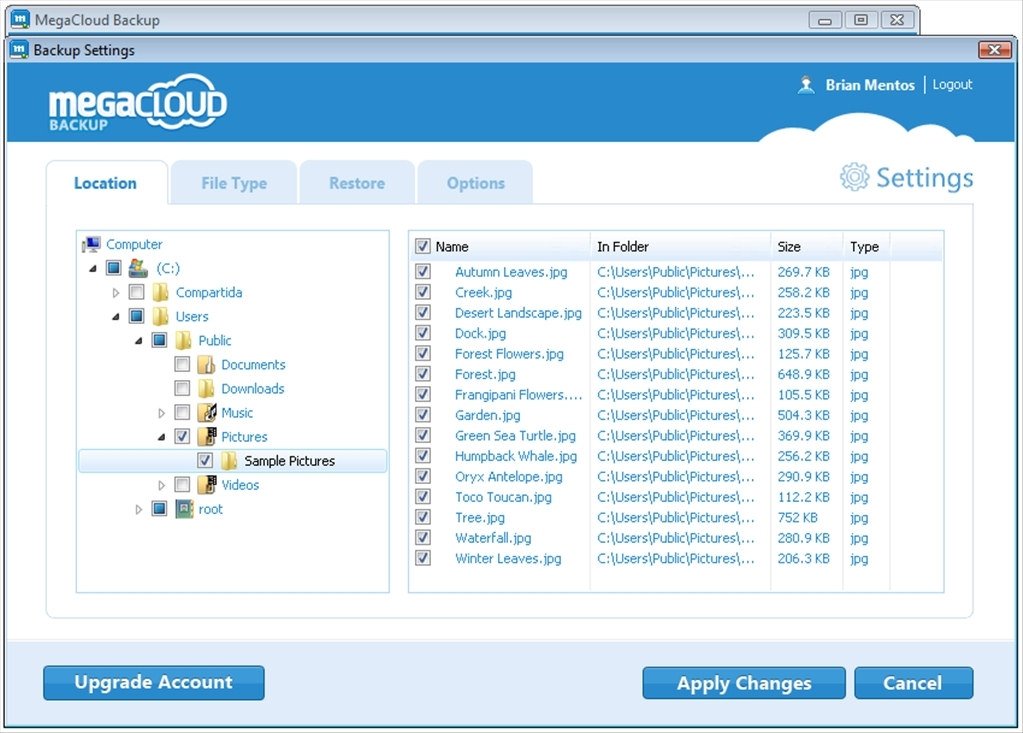Toggle the Downloads folder checkbox
Image resolution: width=1023 pixels, height=733 pixels.
pyautogui.click(x=182, y=389)
